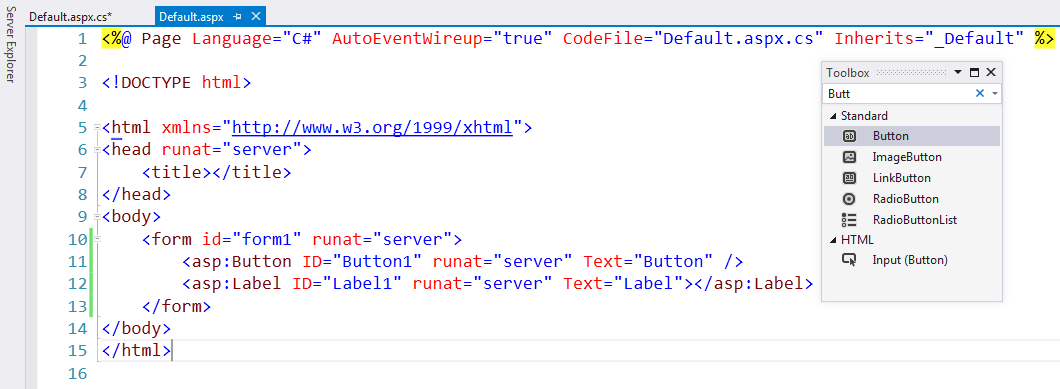This screenshot has width=1060, height=389.
Task: Click the closing html tag on line 15
Action: (x=137, y=351)
